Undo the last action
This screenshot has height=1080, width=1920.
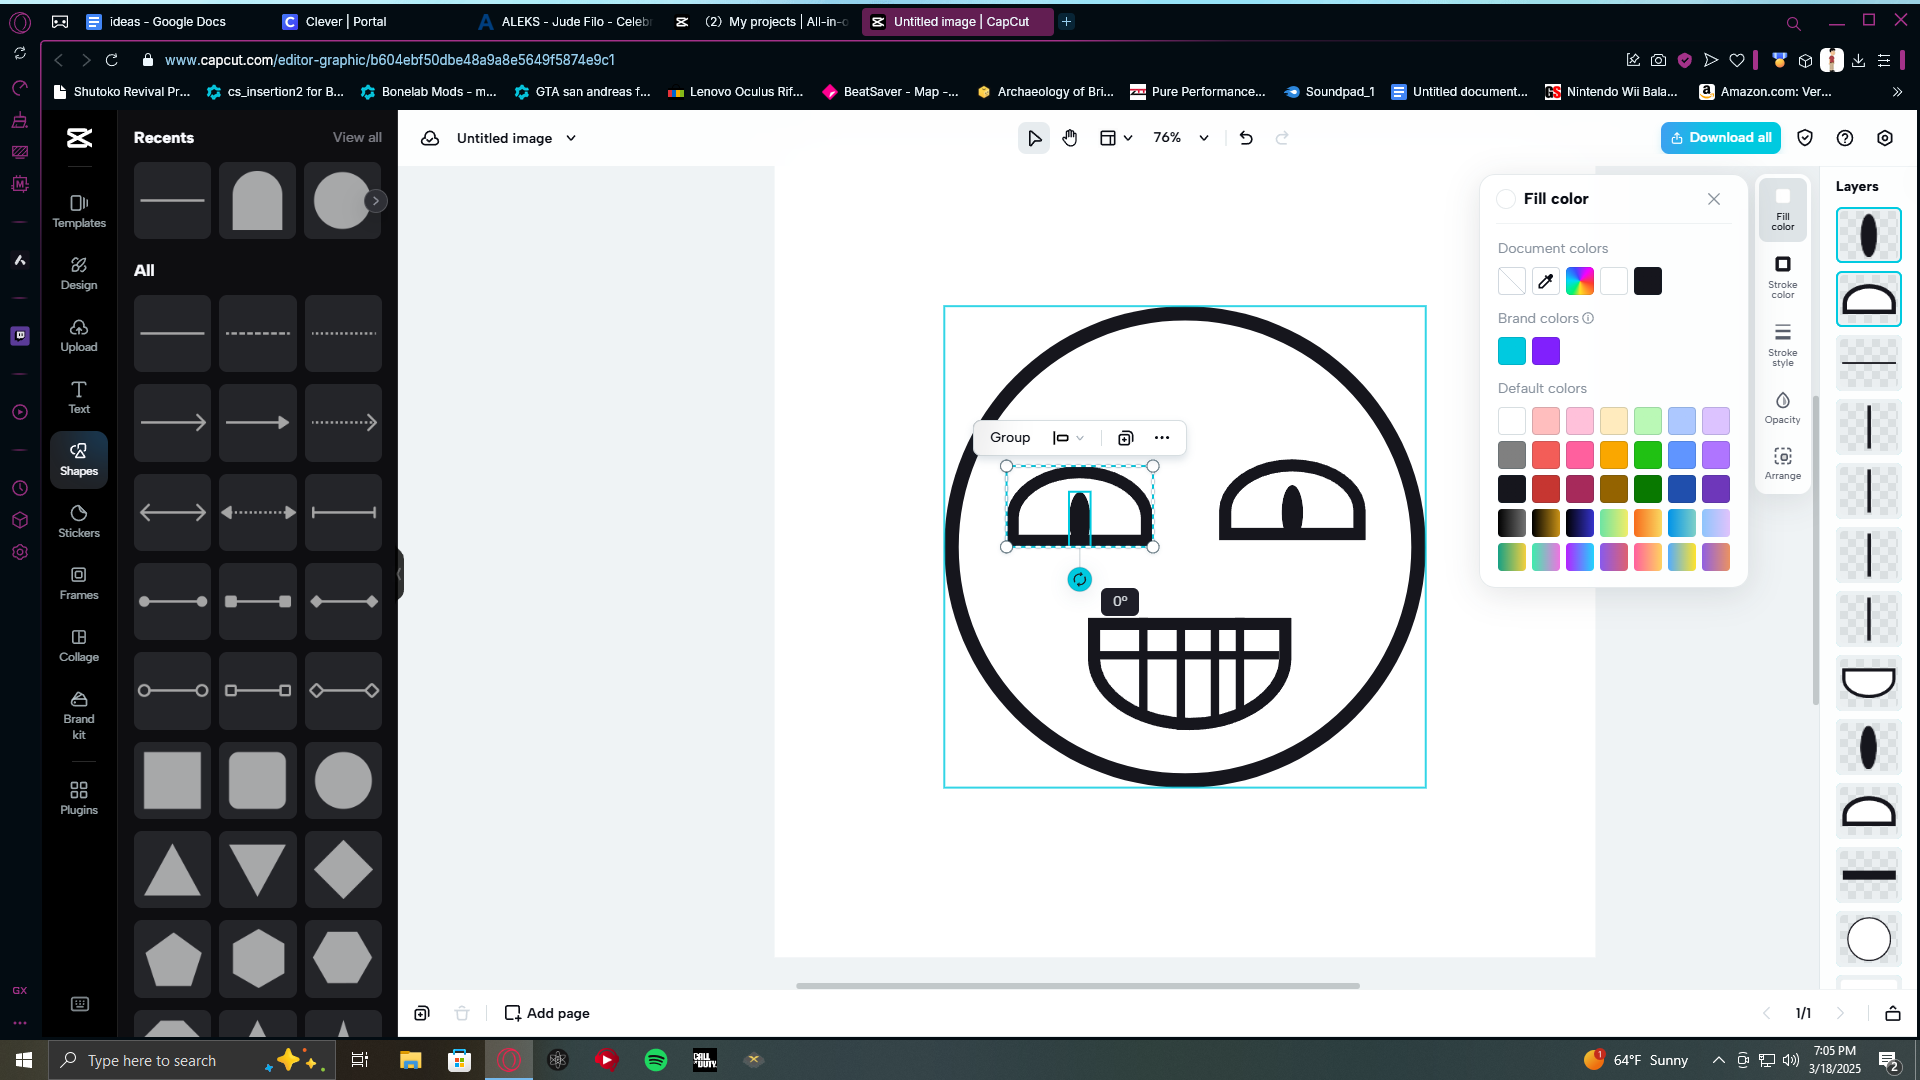[x=1246, y=138]
